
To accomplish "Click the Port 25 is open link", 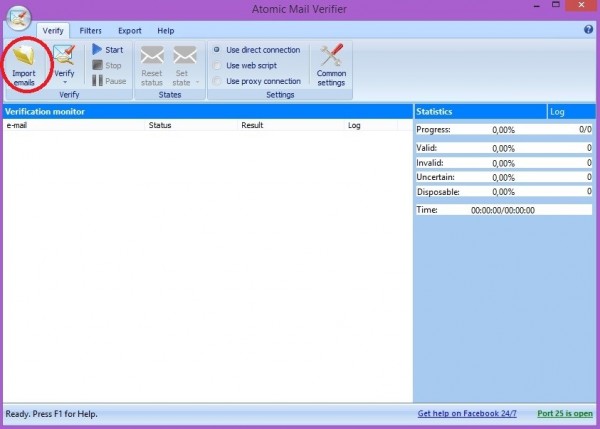I will (565, 414).
